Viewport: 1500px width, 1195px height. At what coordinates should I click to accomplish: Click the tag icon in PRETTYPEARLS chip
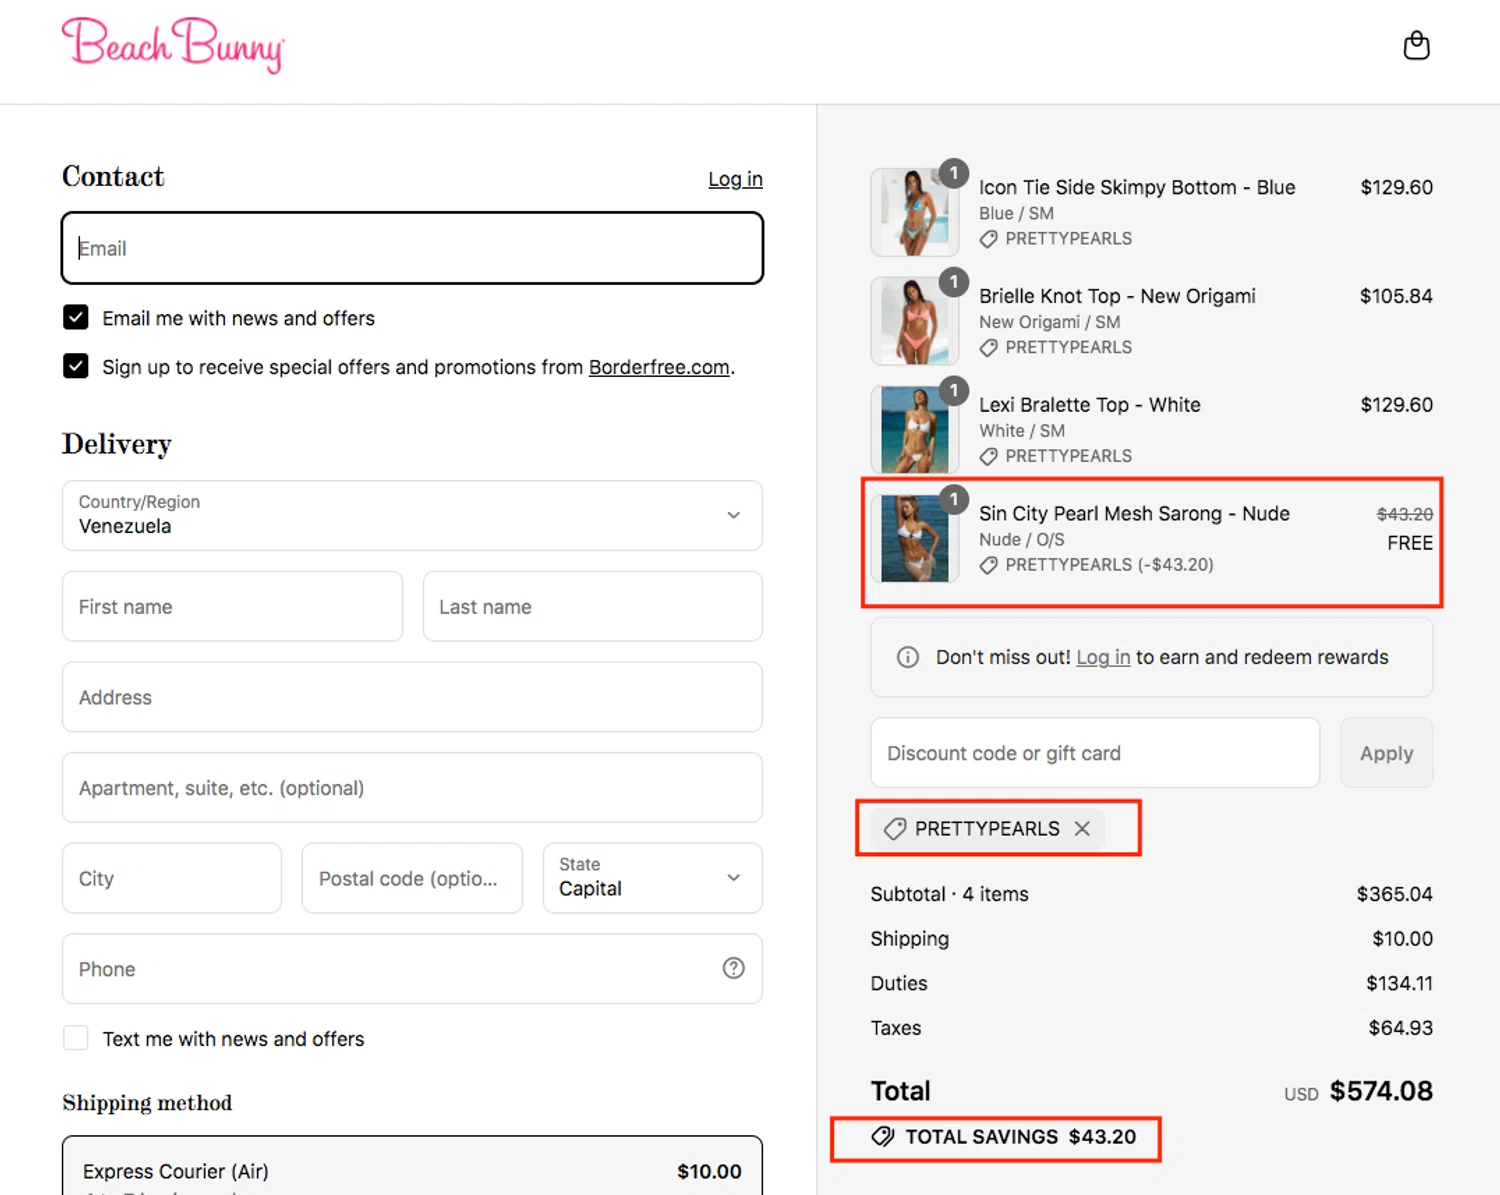tap(895, 828)
